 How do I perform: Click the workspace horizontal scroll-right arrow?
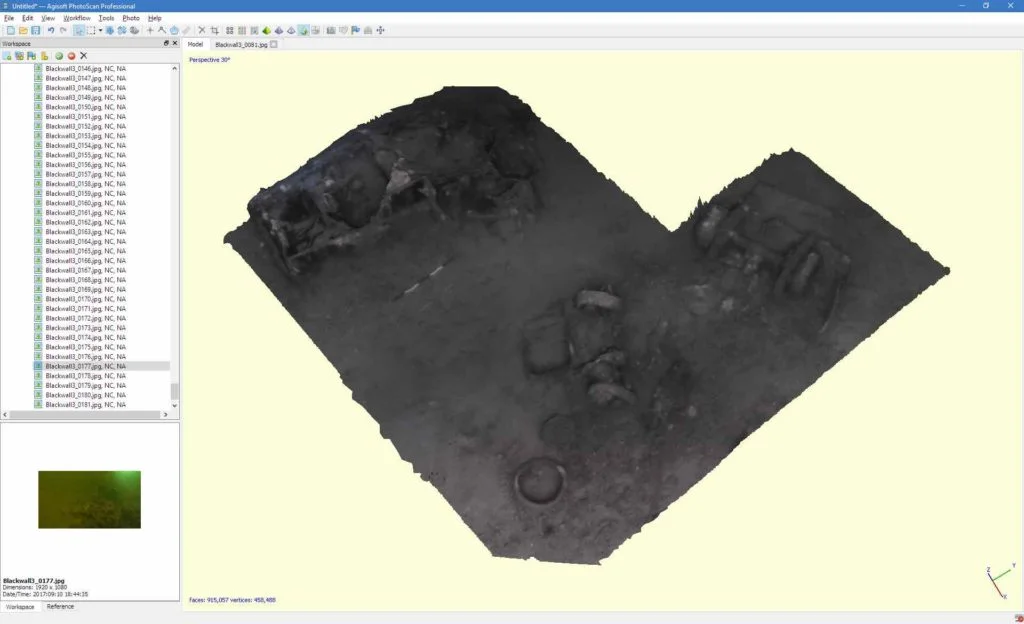click(x=165, y=414)
